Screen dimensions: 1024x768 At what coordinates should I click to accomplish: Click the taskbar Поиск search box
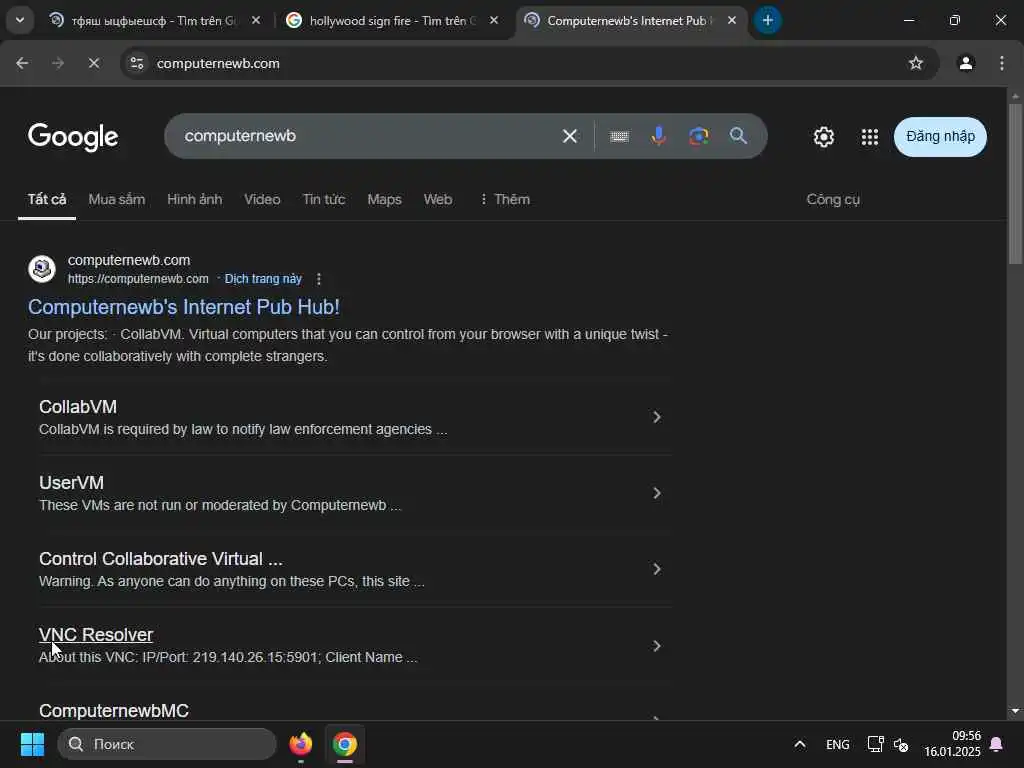tap(167, 744)
